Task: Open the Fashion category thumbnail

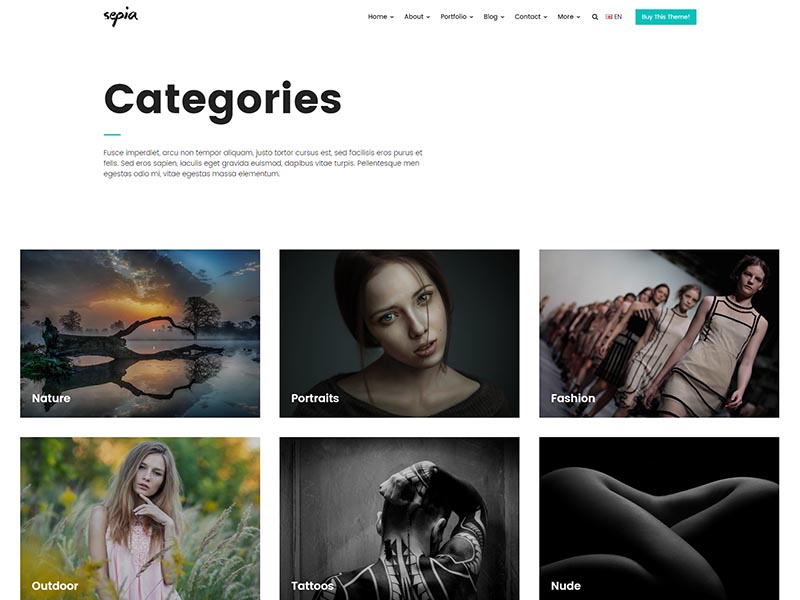Action: coord(659,333)
